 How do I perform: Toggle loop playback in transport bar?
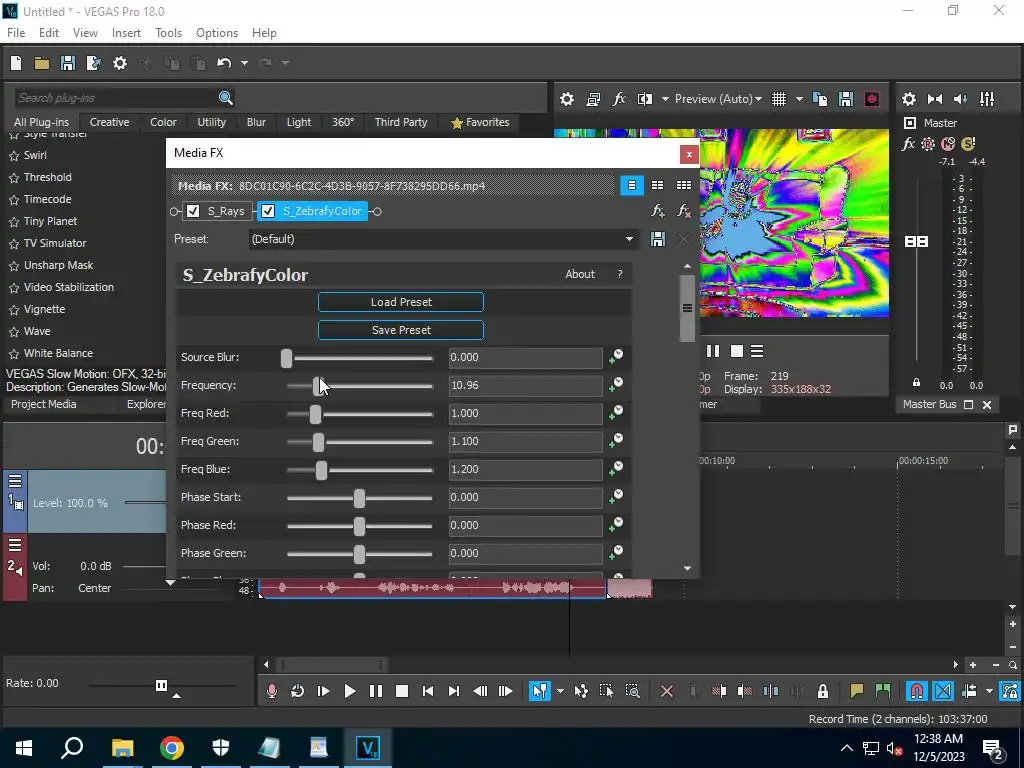click(x=297, y=691)
